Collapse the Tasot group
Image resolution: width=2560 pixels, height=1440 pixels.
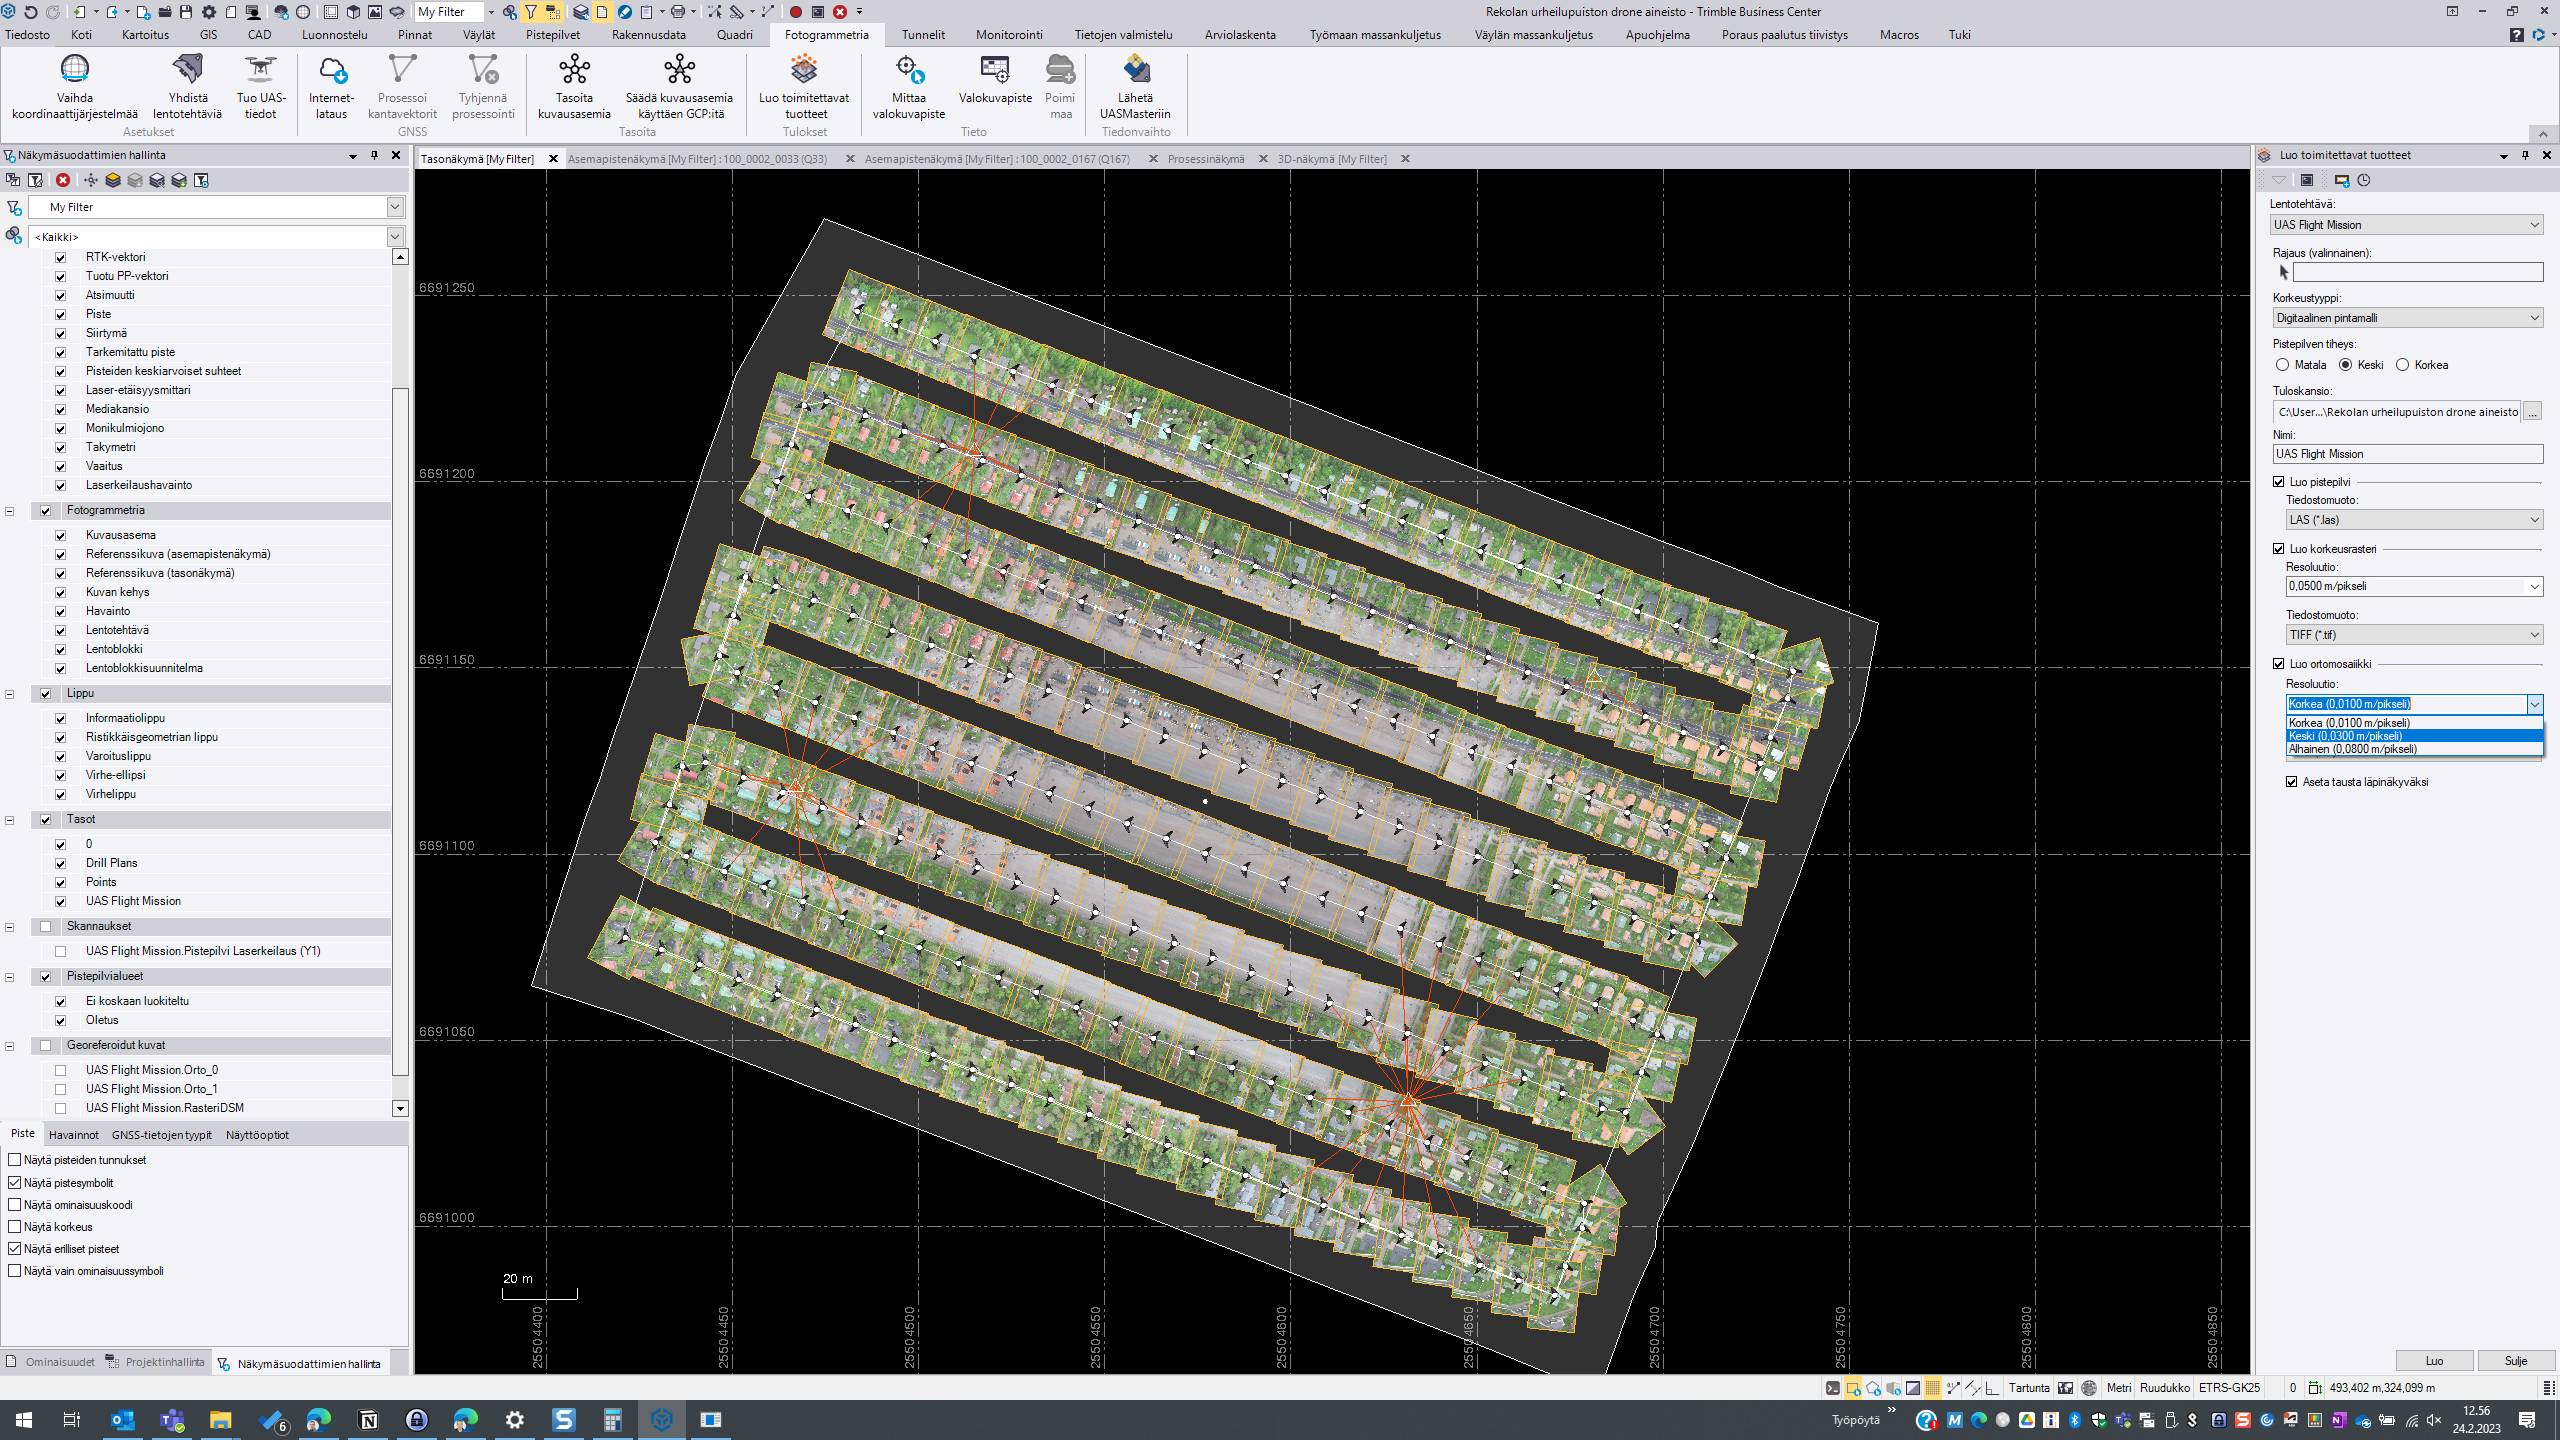coord(10,820)
